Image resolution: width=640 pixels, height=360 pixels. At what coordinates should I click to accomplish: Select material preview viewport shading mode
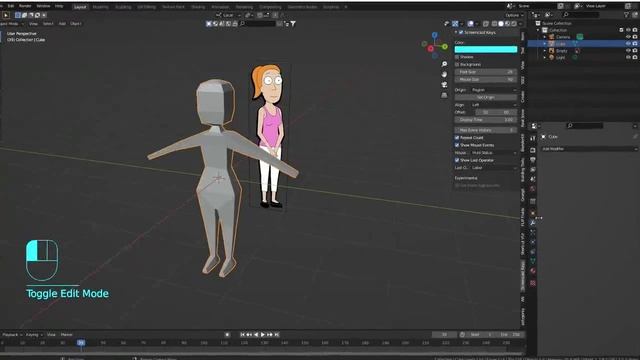pyautogui.click(x=507, y=24)
